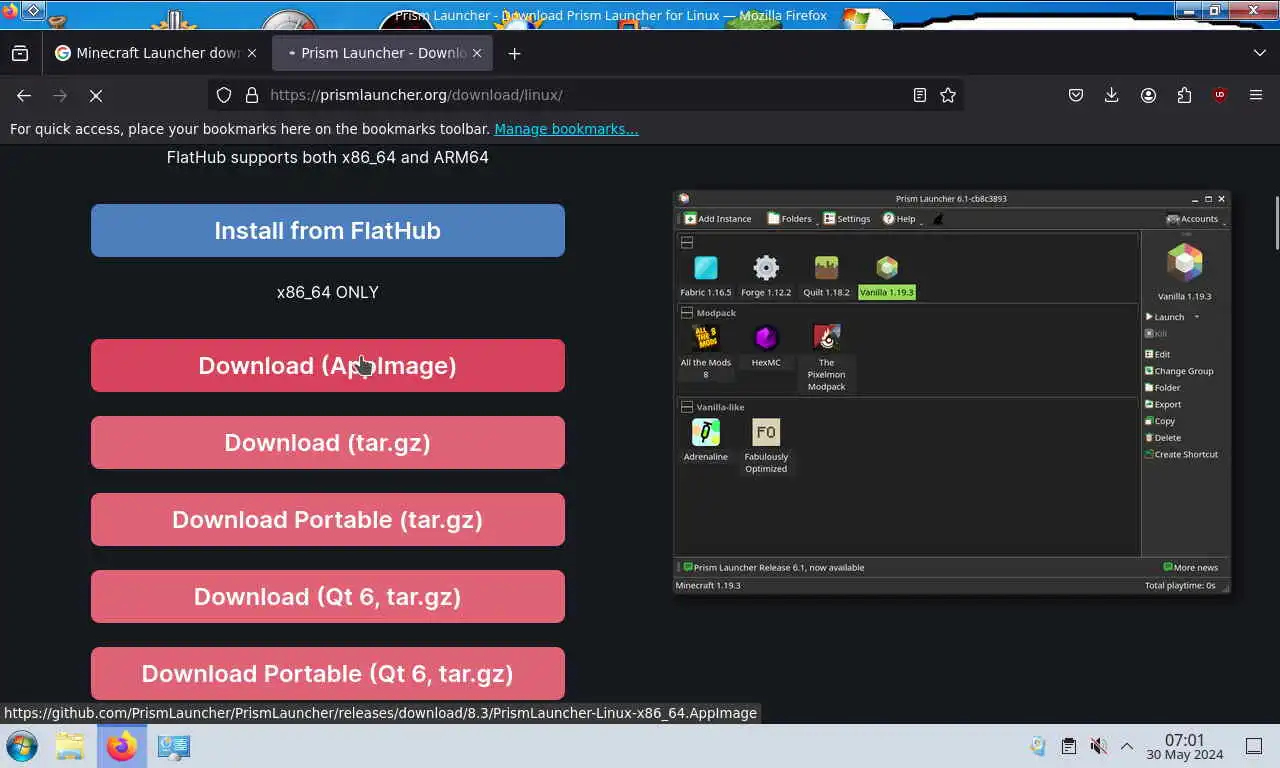Click Download Portable (tar.gz) button
Image resolution: width=1280 pixels, height=768 pixels.
328,519
